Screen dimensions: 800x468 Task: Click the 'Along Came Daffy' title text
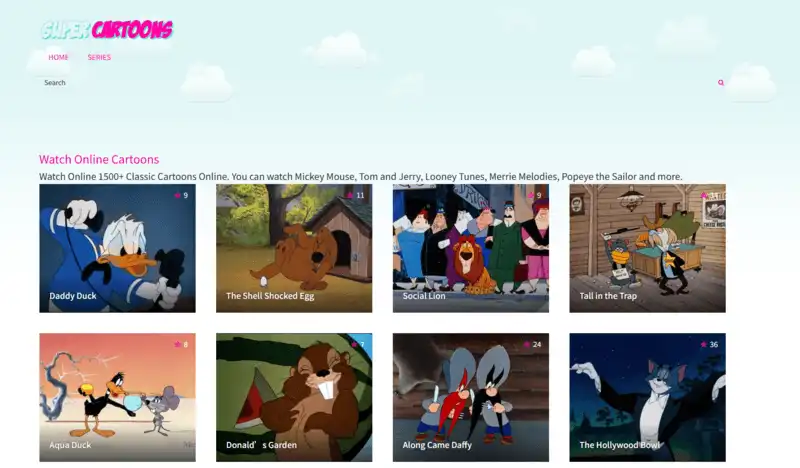pyautogui.click(x=437, y=445)
